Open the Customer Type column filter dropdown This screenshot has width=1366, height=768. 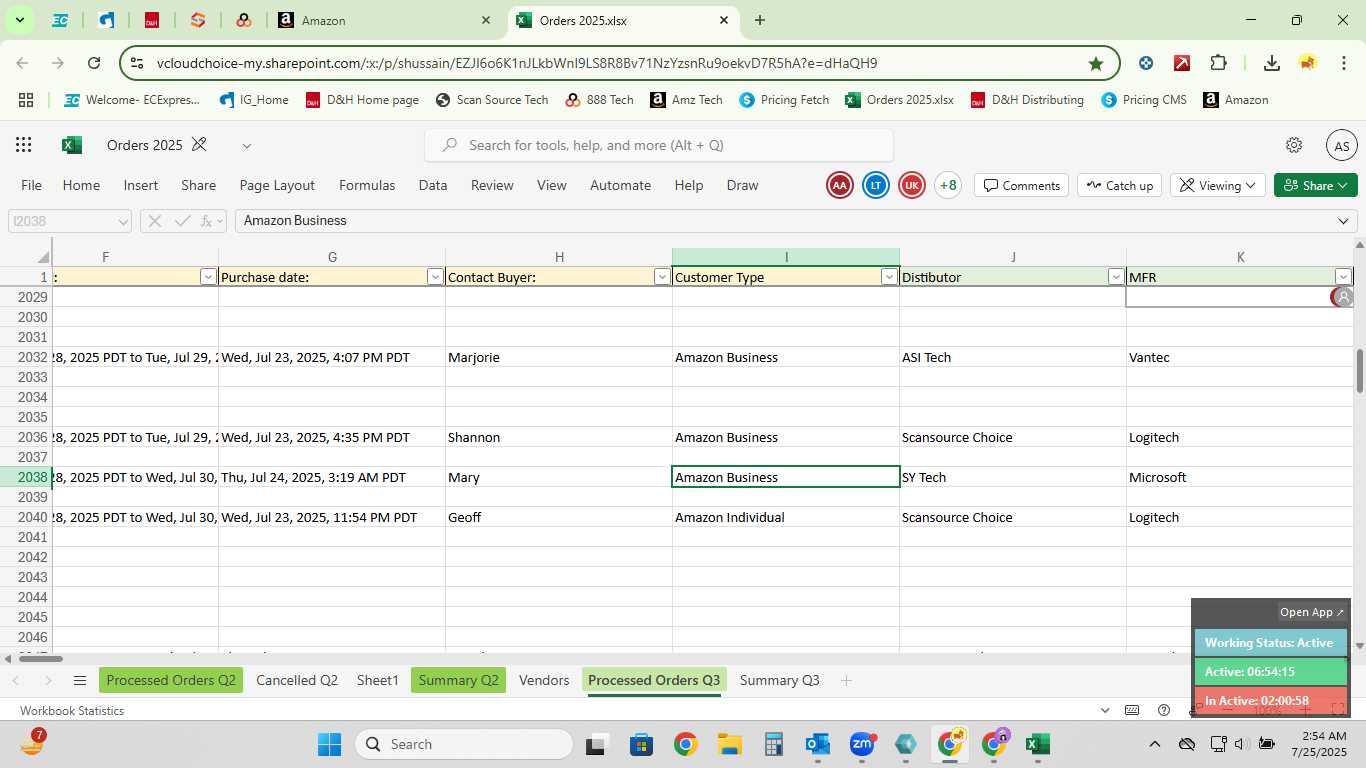889,277
